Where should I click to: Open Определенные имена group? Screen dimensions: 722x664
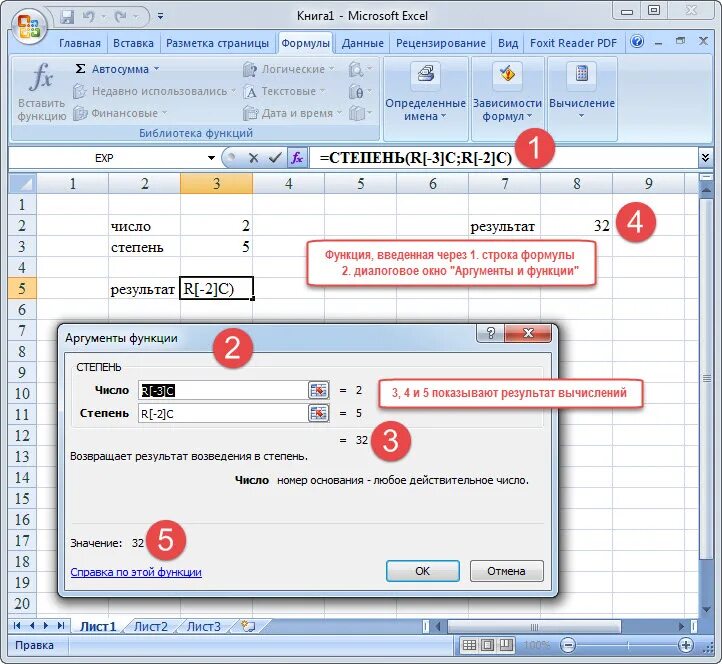point(425,92)
